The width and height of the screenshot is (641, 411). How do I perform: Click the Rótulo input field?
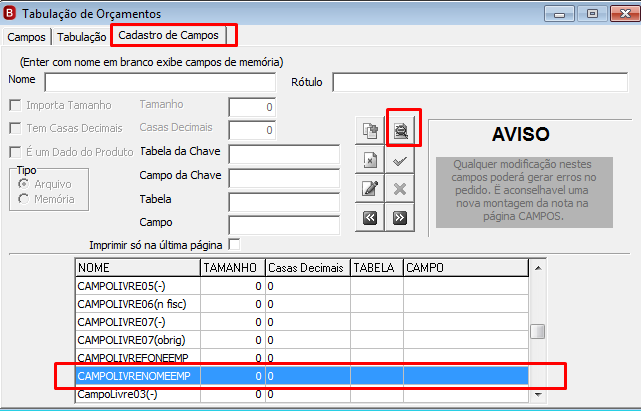click(x=480, y=82)
